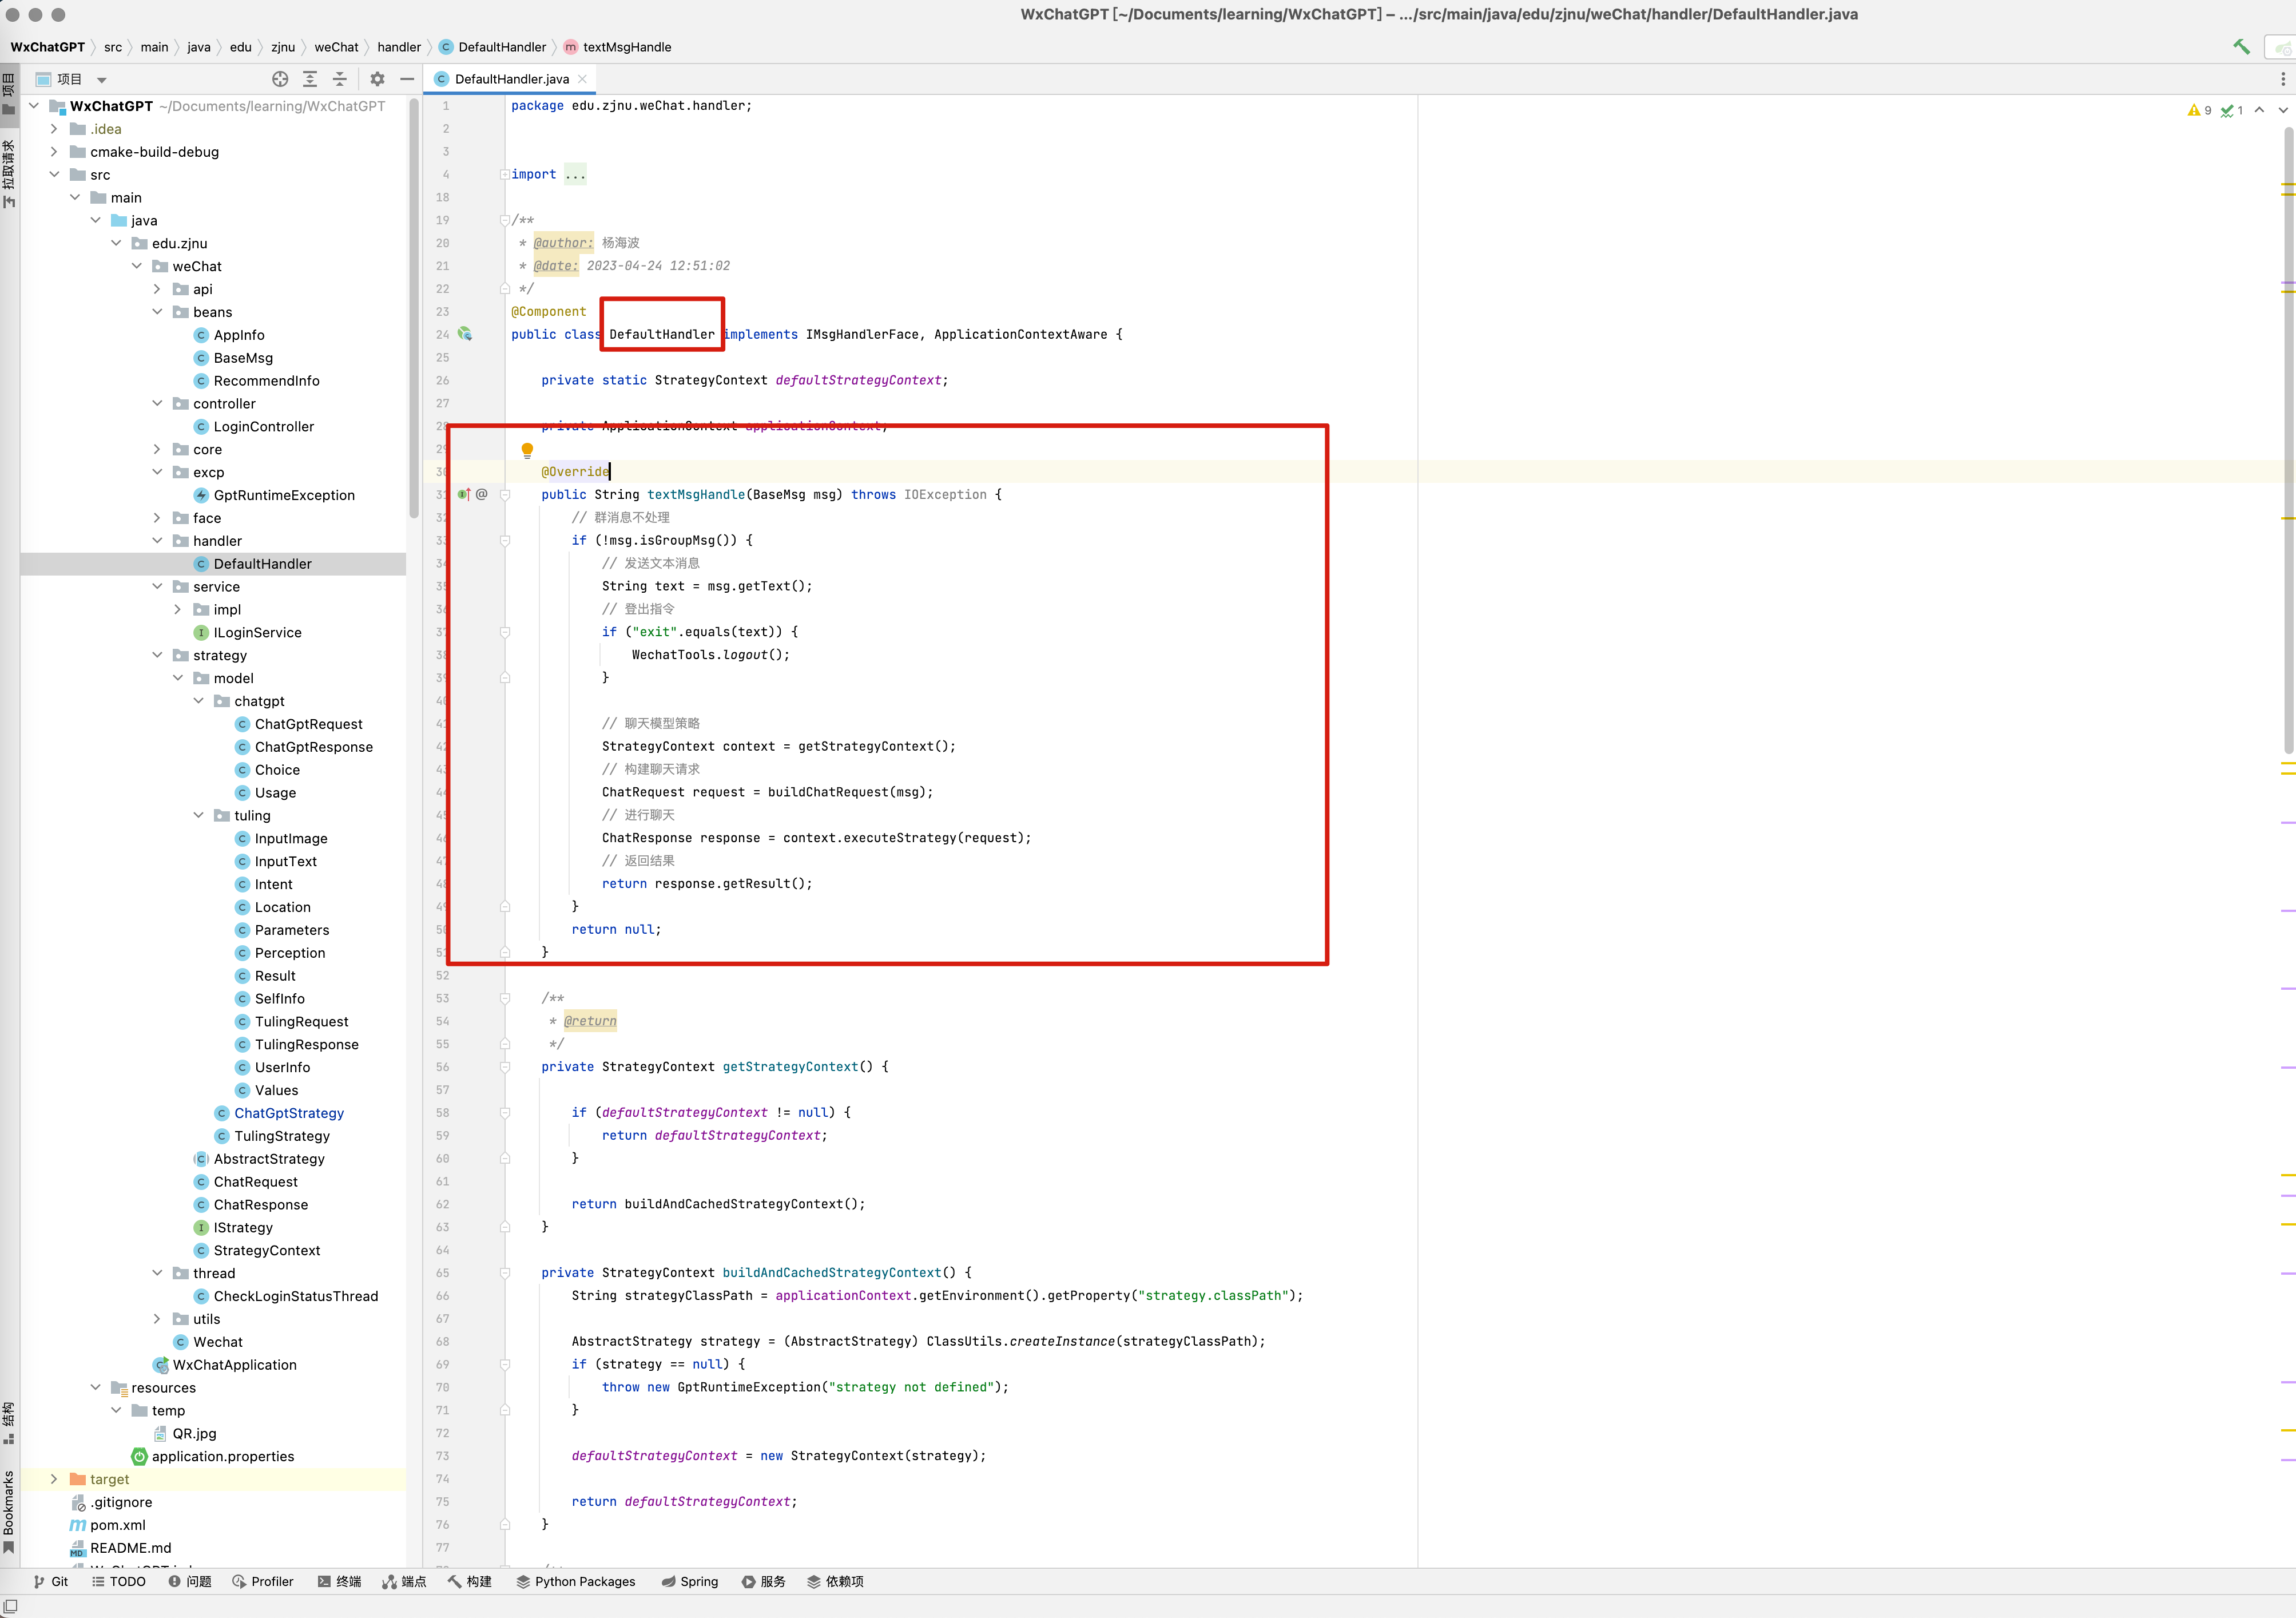
Task: Toggle fold of getStrategyContext method
Action: (505, 1067)
